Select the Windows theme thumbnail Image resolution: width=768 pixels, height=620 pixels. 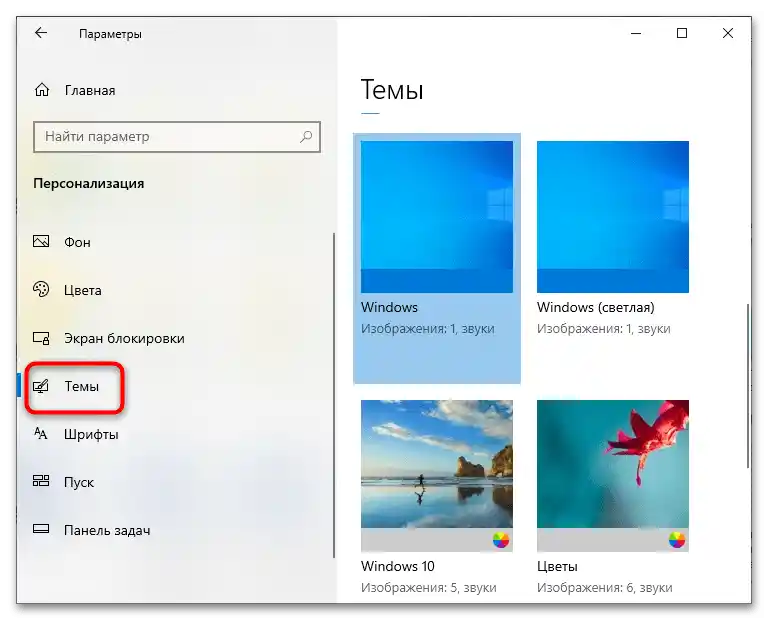[437, 217]
